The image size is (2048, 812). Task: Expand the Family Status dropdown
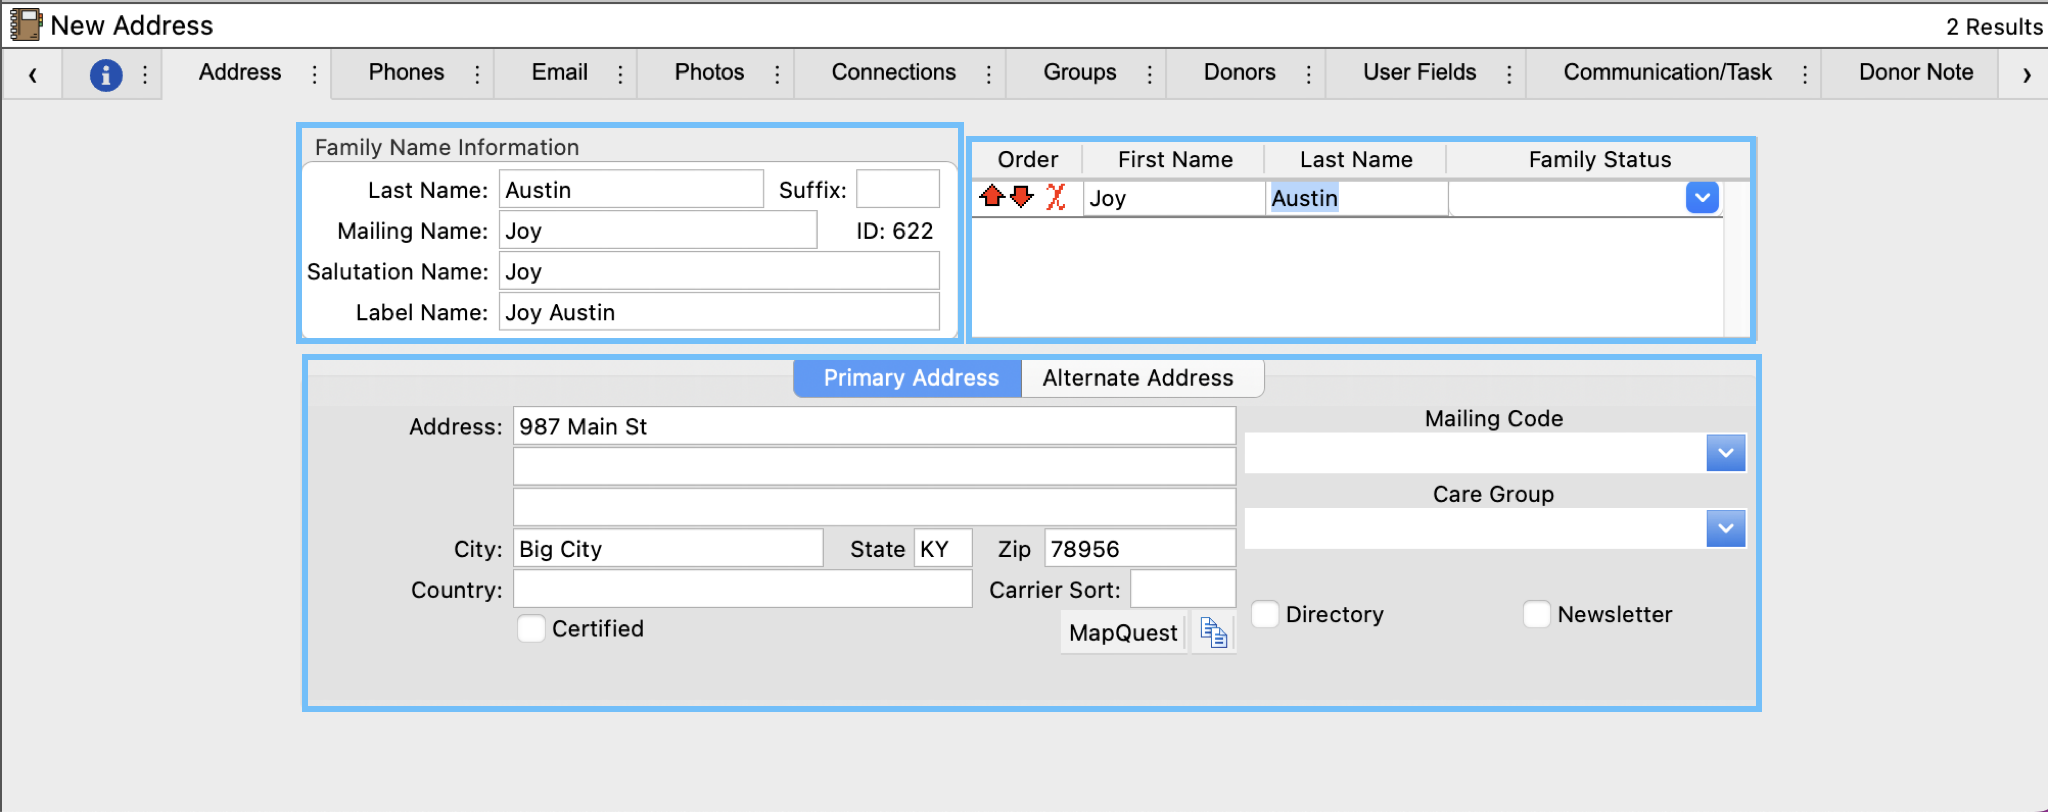1701,198
